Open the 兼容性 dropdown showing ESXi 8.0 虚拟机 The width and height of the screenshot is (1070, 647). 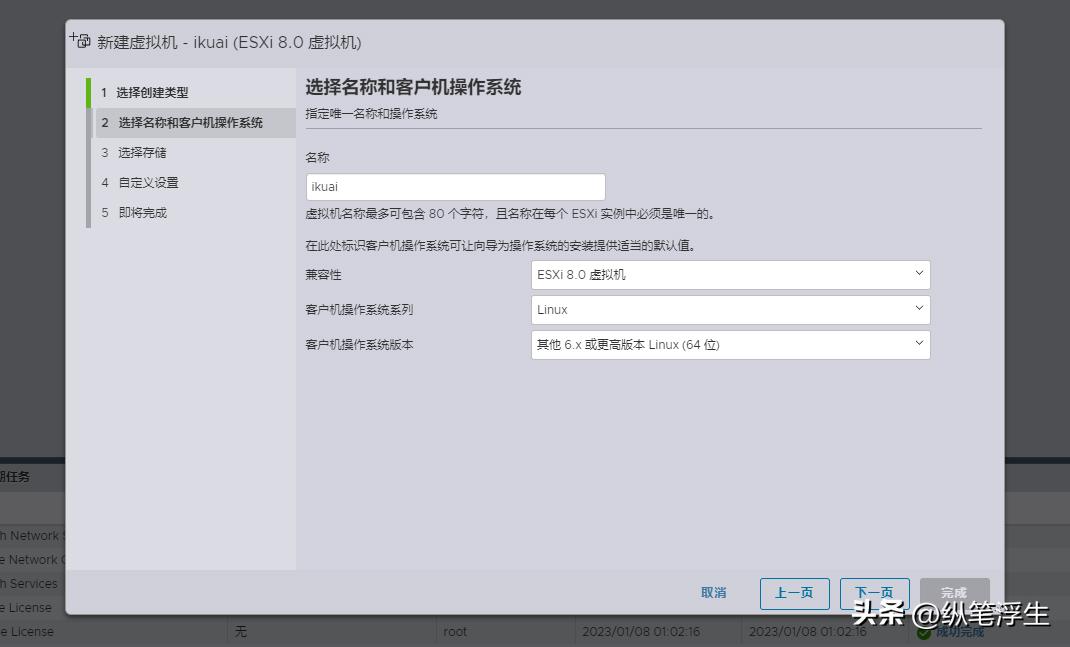point(730,275)
